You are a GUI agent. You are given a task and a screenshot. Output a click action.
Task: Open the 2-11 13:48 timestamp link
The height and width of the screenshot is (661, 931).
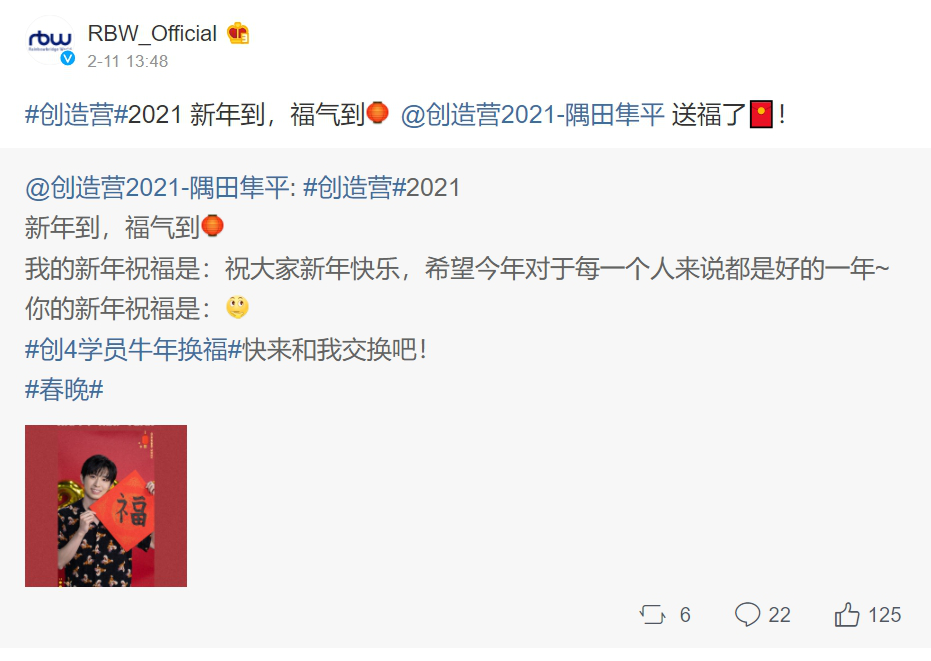[x=128, y=61]
